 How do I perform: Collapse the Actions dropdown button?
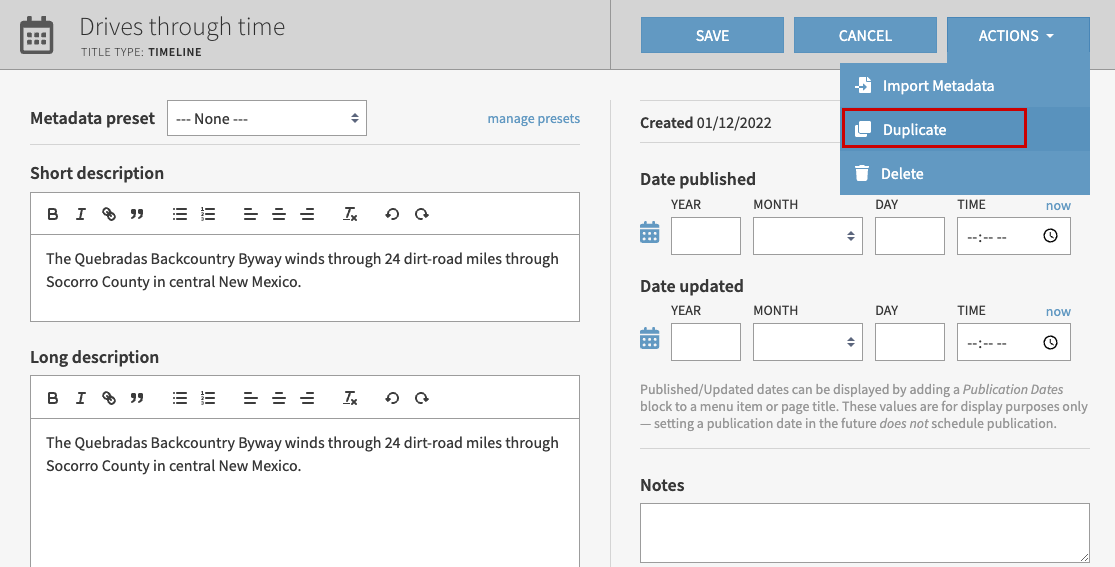1018,36
